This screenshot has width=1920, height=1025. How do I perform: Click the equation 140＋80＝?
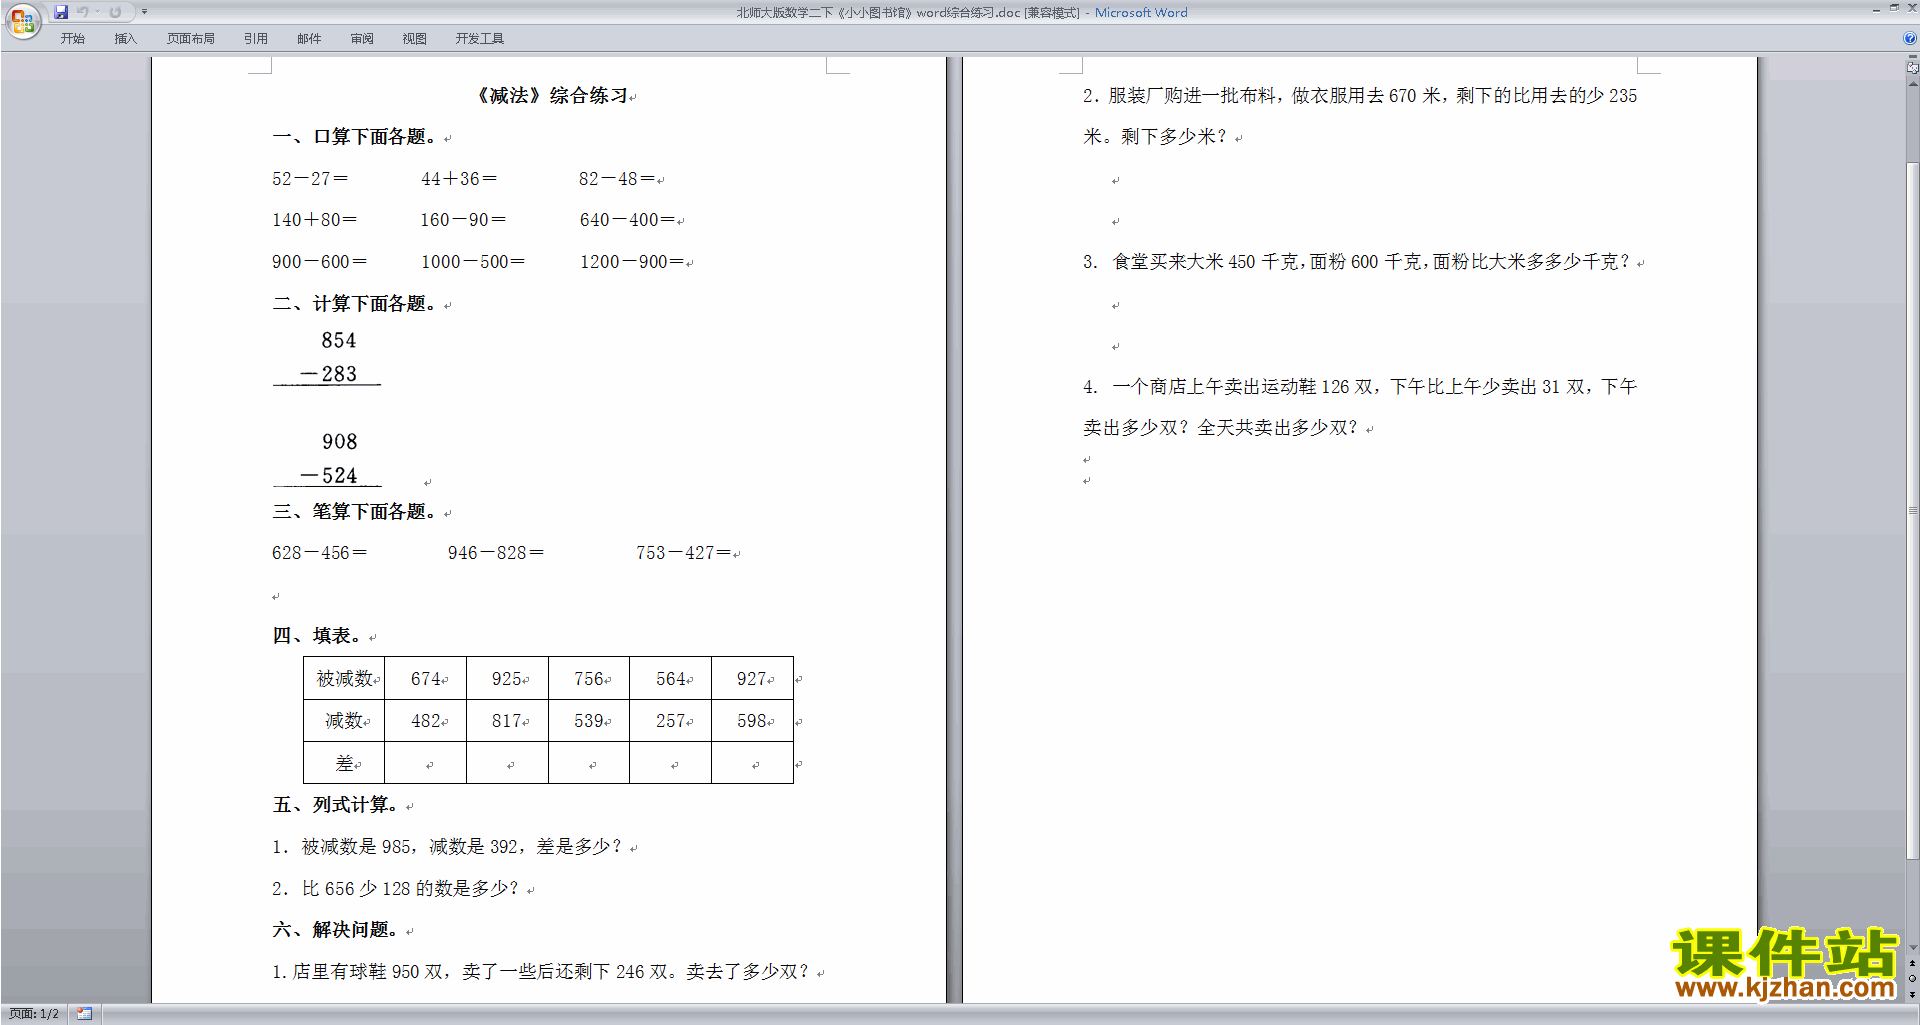[x=315, y=220]
